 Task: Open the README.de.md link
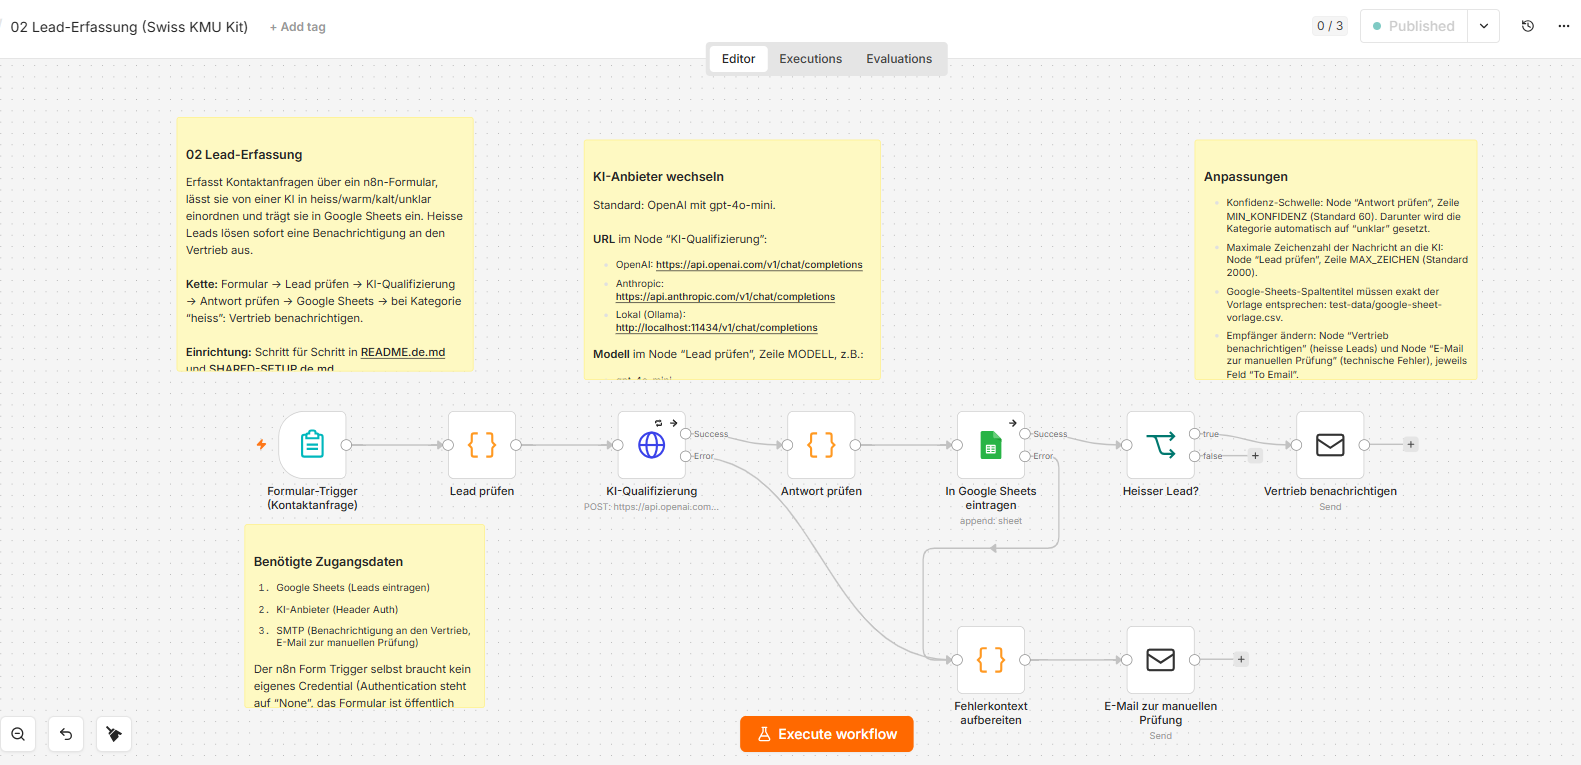click(x=403, y=352)
